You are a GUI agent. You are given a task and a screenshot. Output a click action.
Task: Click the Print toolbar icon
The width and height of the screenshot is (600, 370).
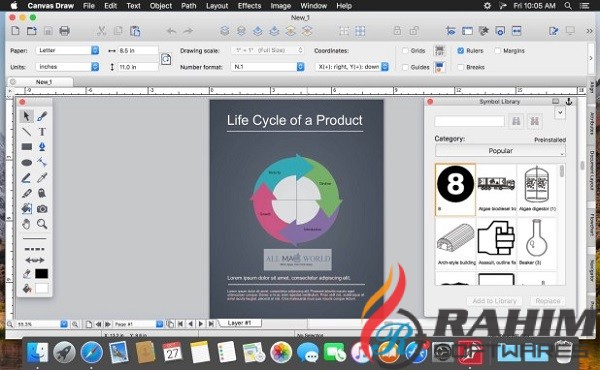[x=64, y=31]
